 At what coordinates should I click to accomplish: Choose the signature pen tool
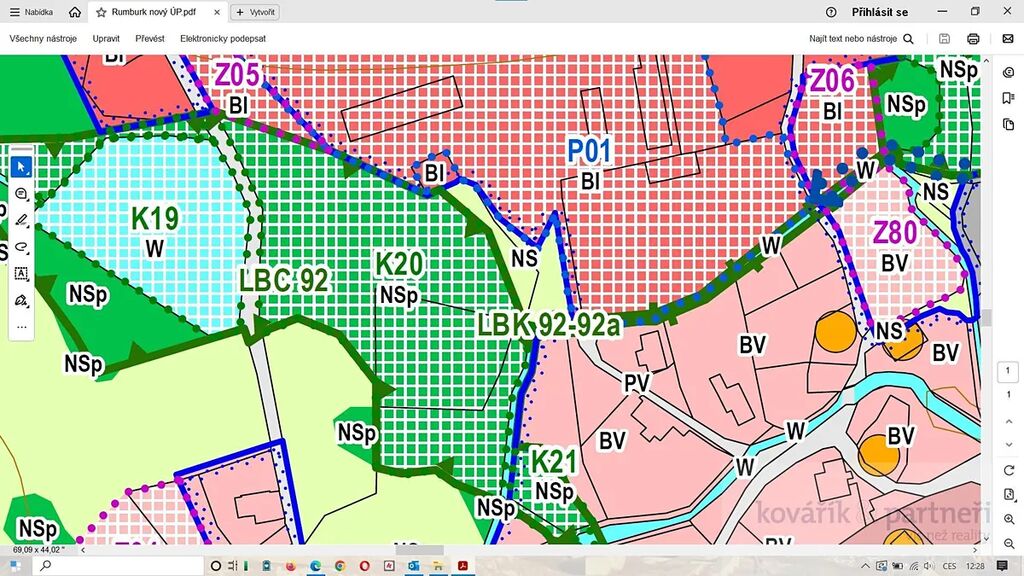(x=21, y=300)
